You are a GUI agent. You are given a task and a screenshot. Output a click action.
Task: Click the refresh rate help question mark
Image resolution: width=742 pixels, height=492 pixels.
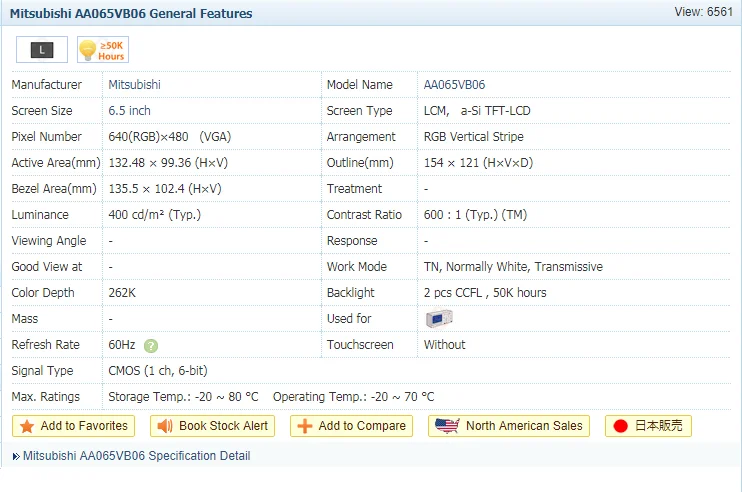150,346
